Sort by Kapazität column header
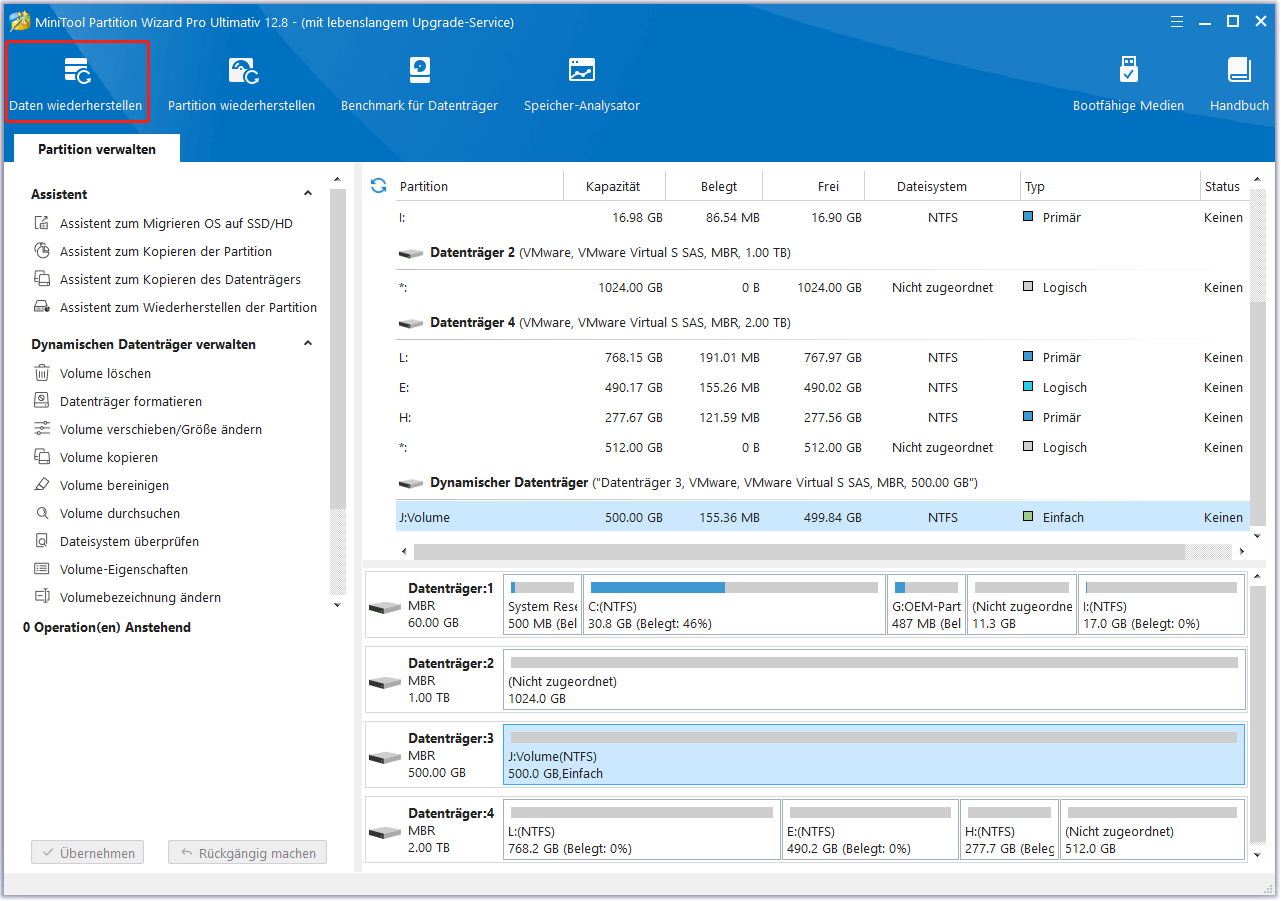 [613, 186]
